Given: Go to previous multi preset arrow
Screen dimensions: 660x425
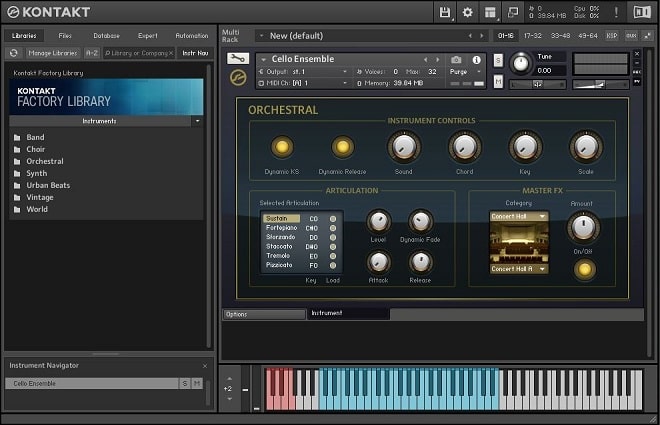Looking at the screenshot, I should coord(470,36).
